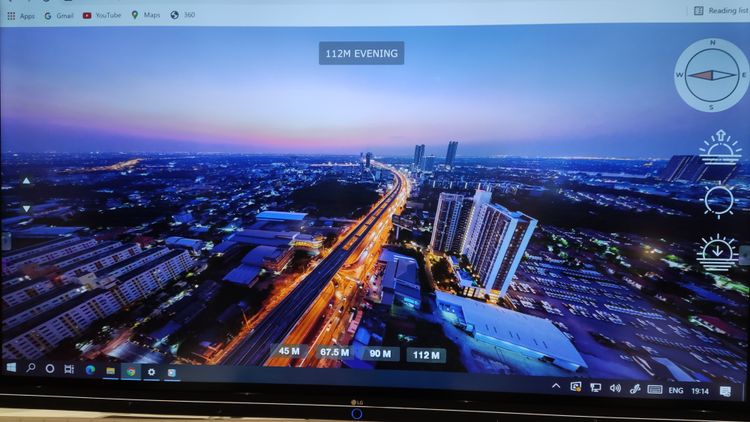Screen dimensions: 750x422
Task: Switch to Chrome in the taskbar
Action: coord(131,371)
